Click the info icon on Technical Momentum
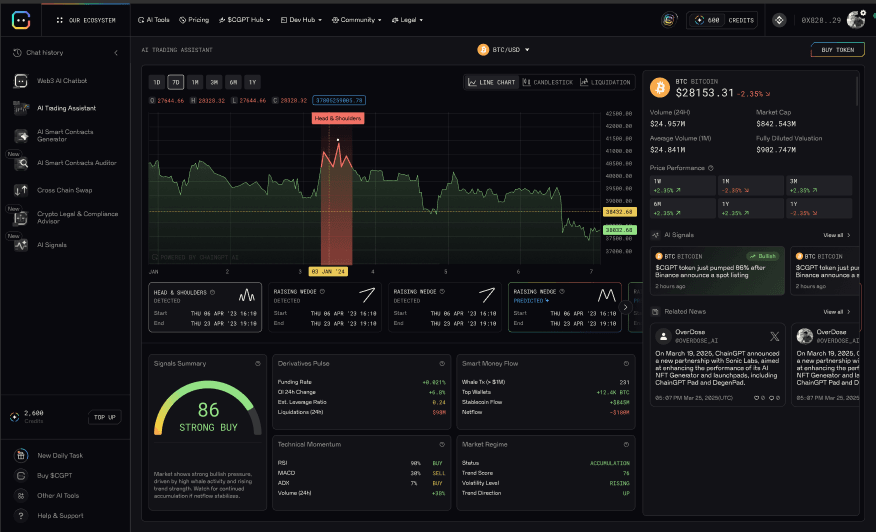This screenshot has width=876, height=532. pos(442,445)
